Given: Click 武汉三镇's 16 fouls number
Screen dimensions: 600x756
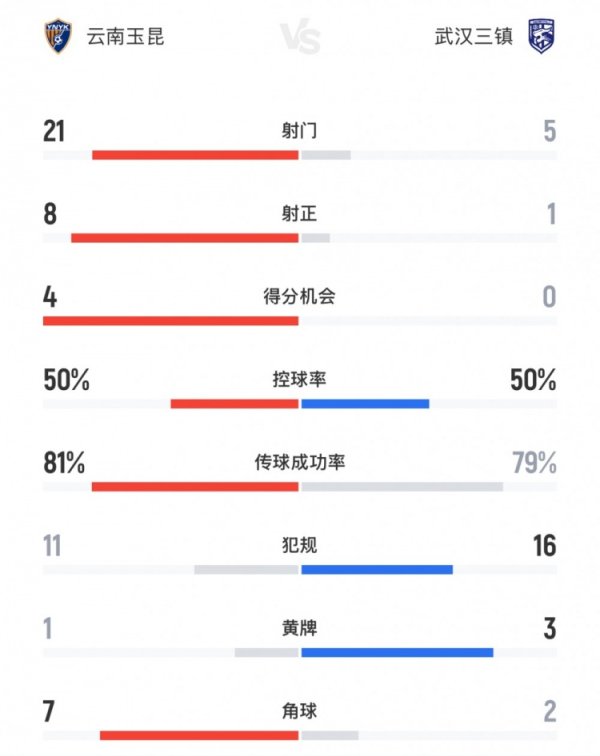Looking at the screenshot, I should click(544, 546).
